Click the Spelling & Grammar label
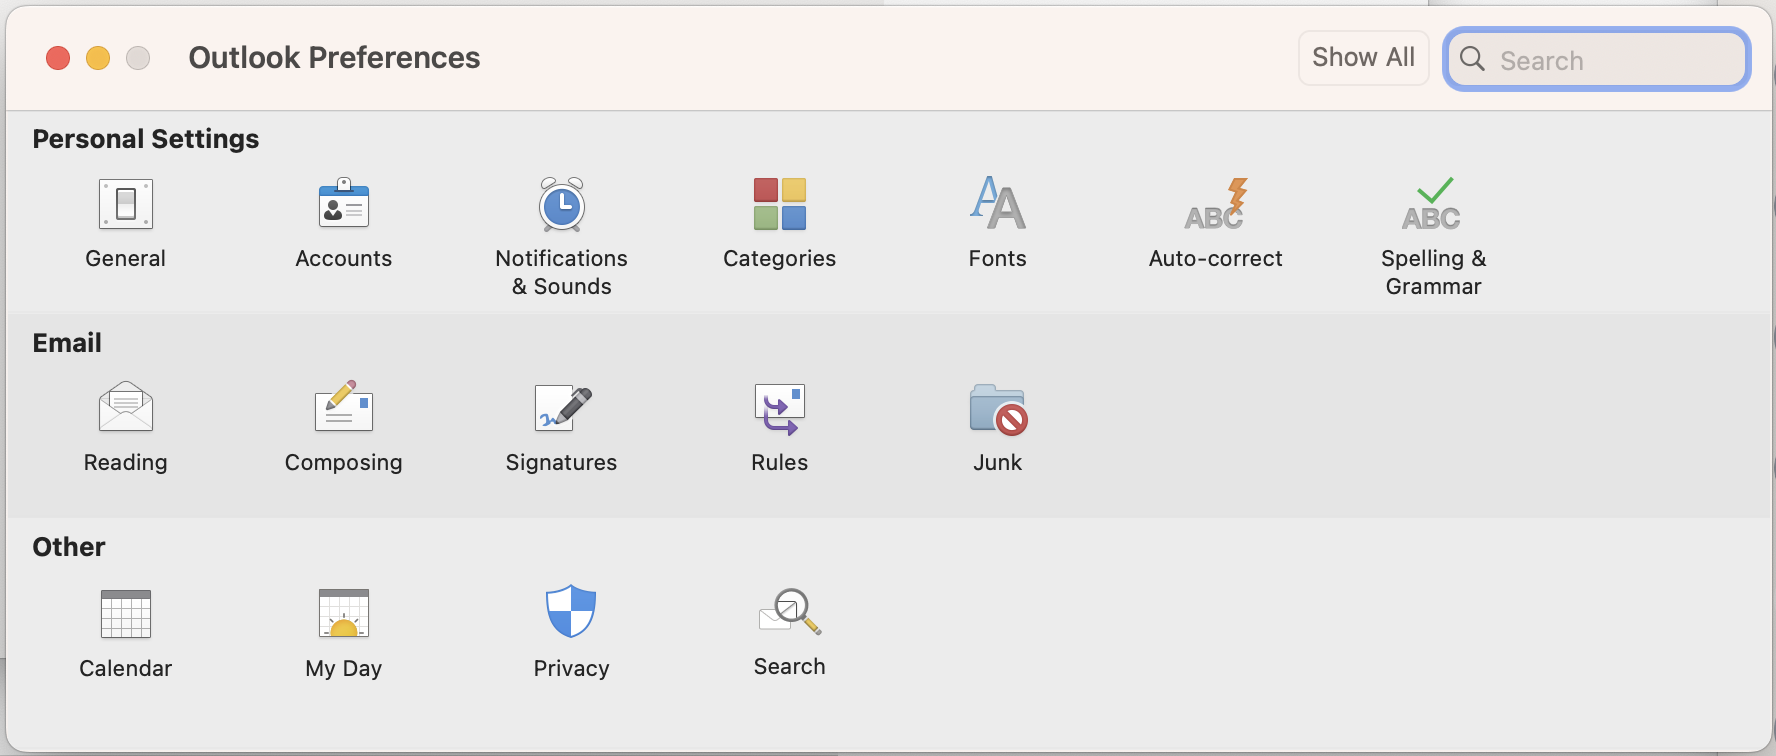This screenshot has height=756, width=1776. click(1434, 272)
